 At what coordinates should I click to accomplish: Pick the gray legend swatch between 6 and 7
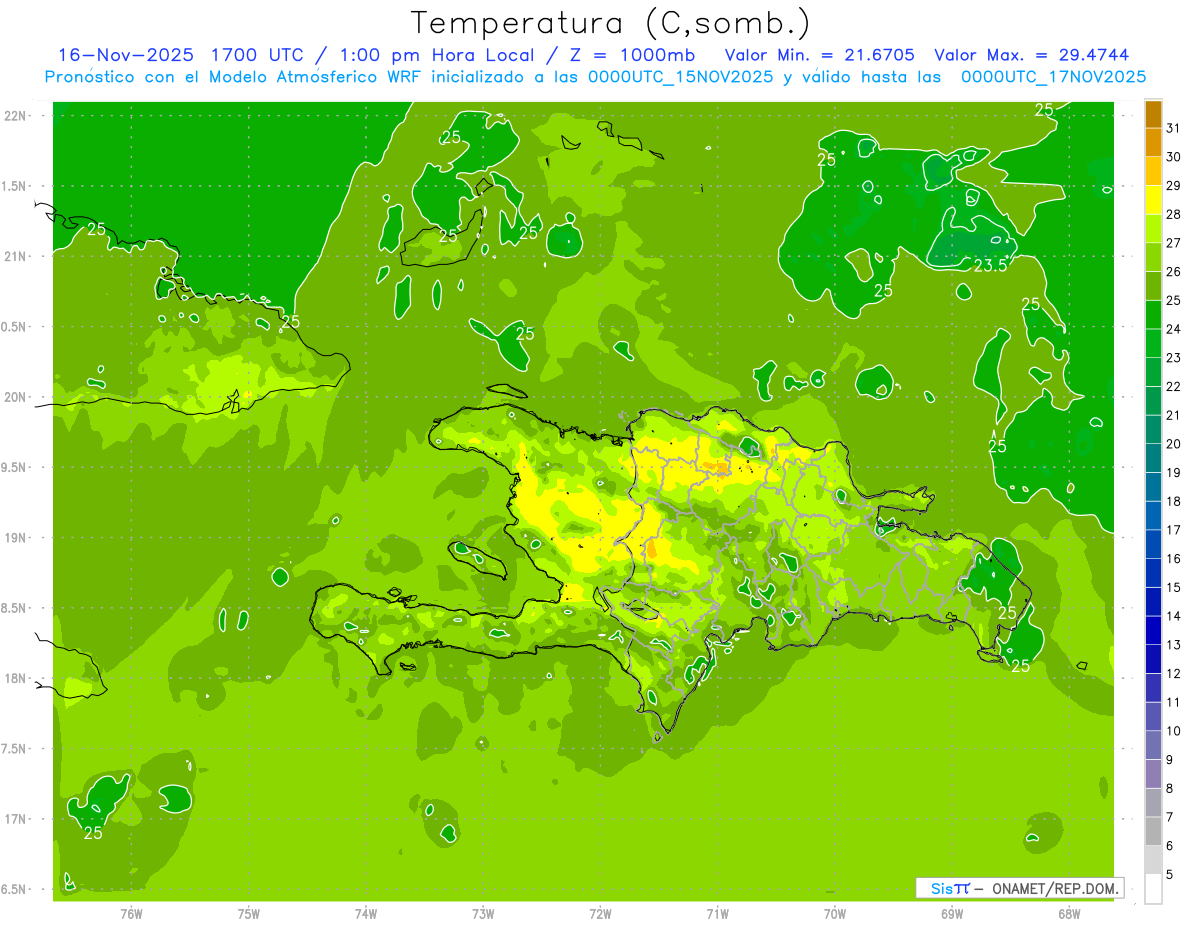(x=1153, y=831)
